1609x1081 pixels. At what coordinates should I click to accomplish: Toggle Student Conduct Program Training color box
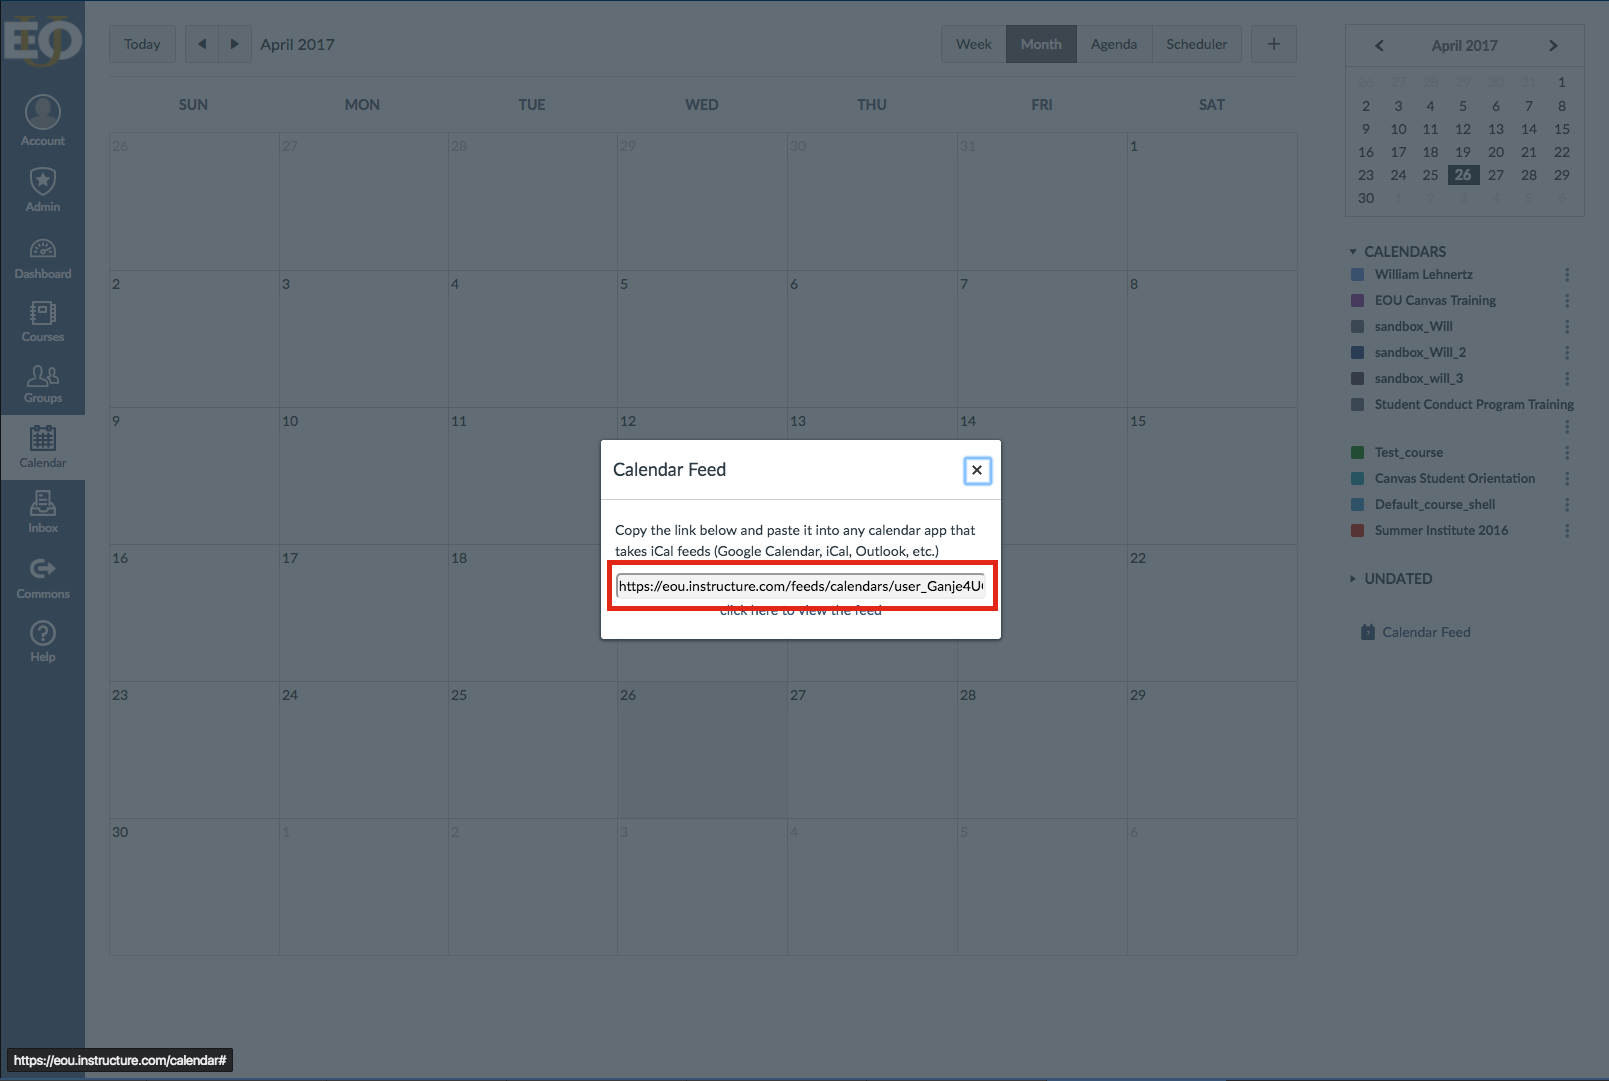[1357, 404]
